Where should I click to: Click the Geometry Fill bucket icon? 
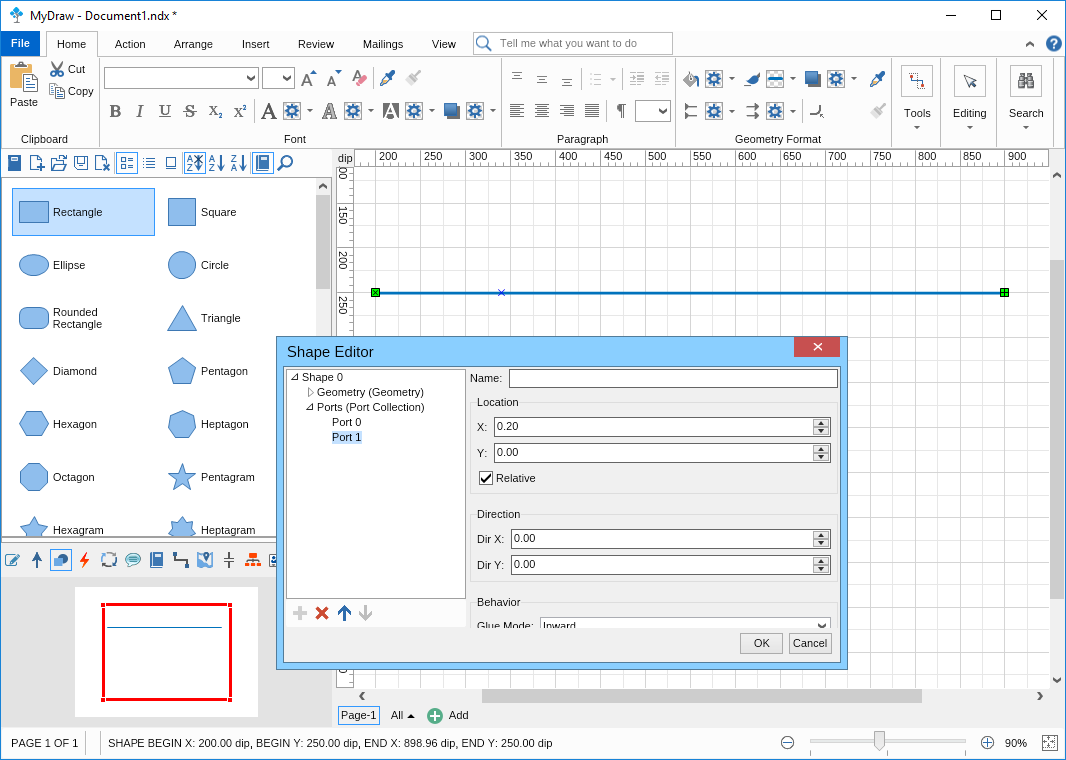click(691, 79)
